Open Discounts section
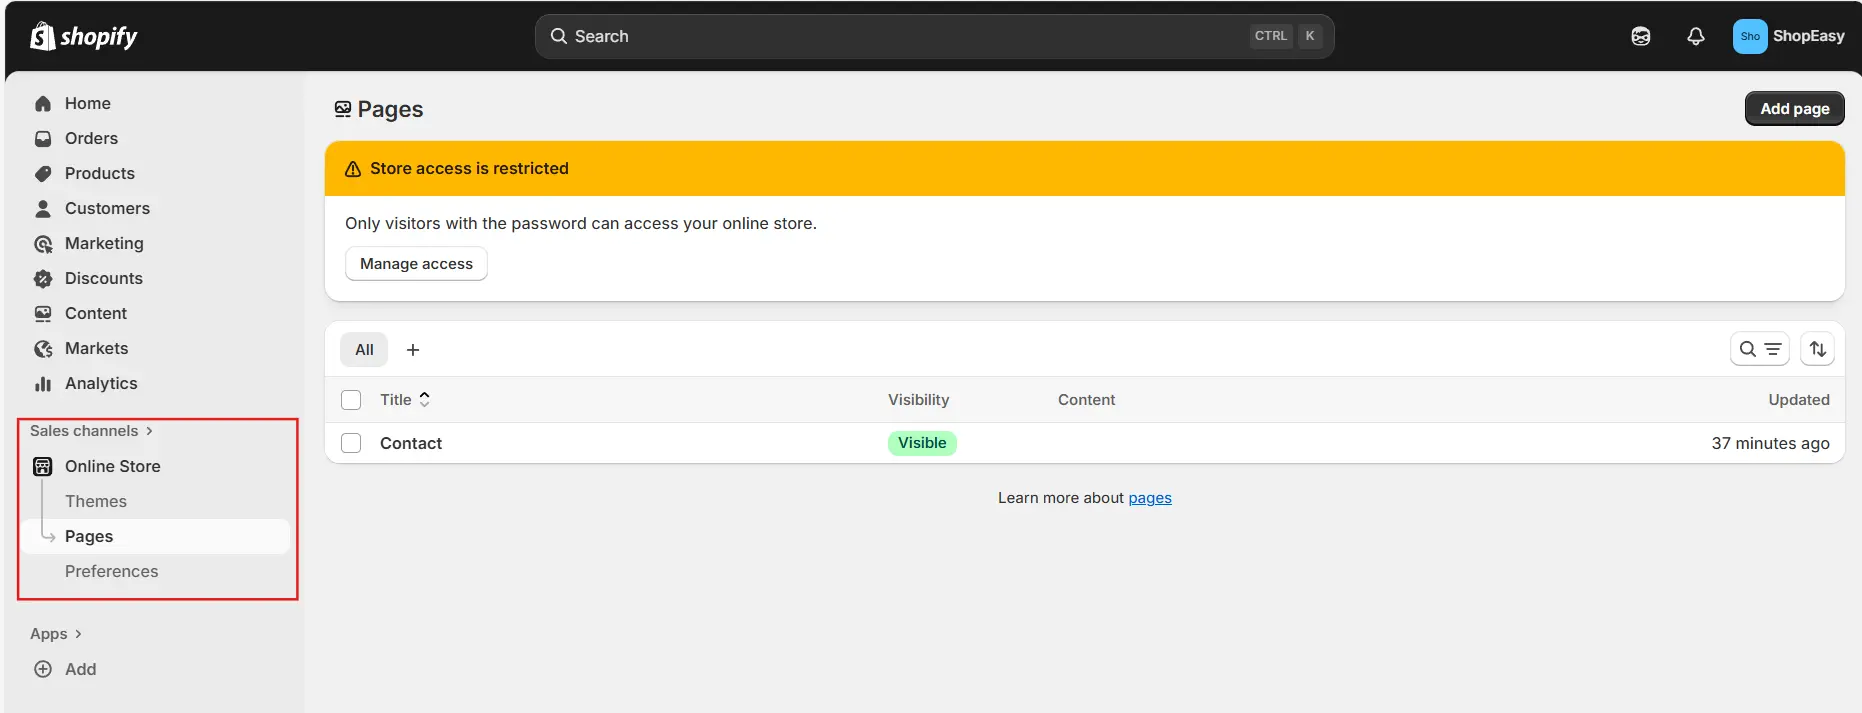This screenshot has width=1862, height=713. pyautogui.click(x=103, y=278)
